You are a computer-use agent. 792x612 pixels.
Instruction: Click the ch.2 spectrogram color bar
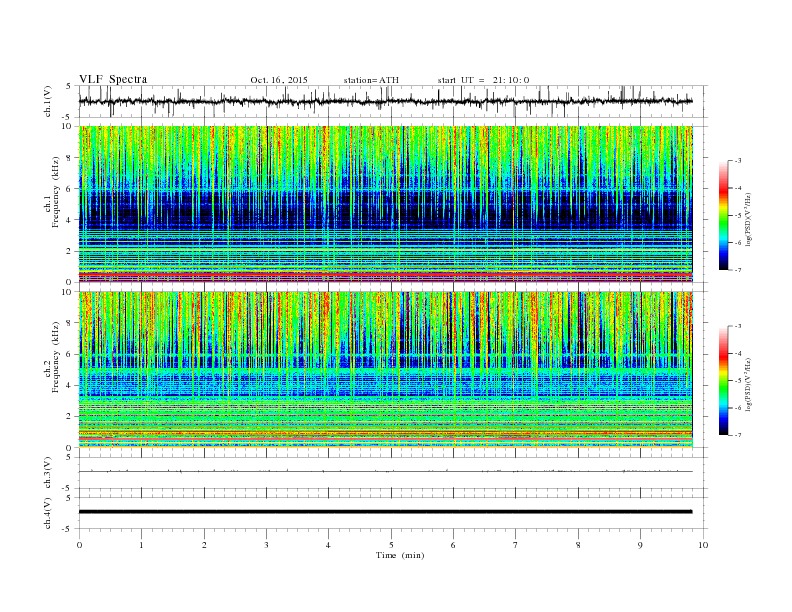723,380
